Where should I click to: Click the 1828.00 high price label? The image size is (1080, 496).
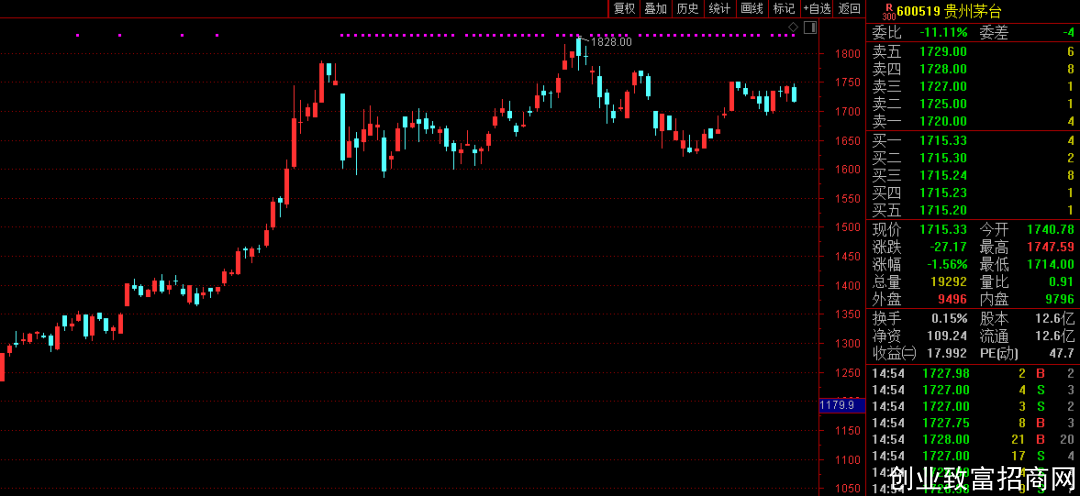pos(611,42)
